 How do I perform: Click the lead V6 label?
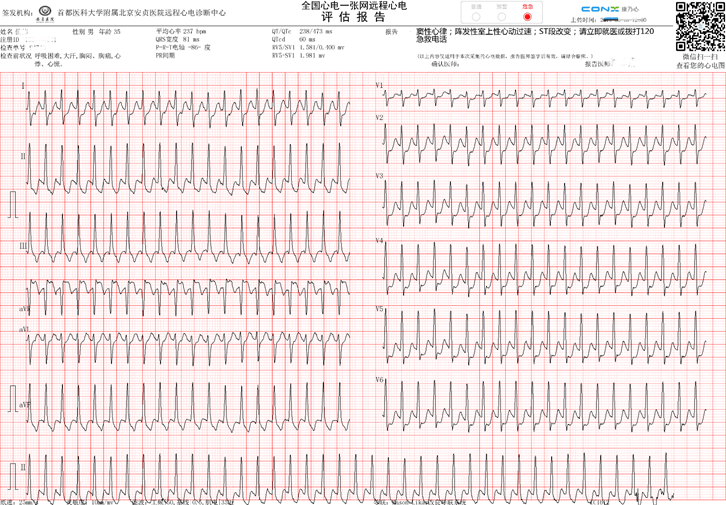coord(379,380)
